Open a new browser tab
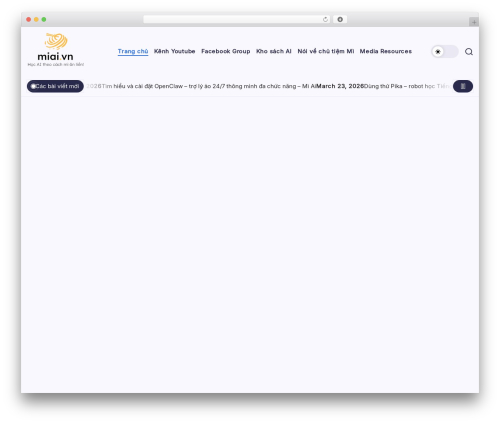The height and width of the screenshot is (423, 500). click(x=474, y=22)
